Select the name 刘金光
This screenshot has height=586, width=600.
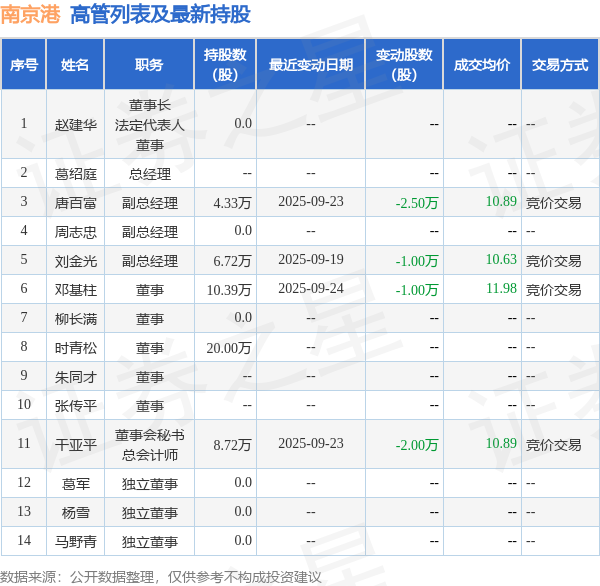pos(75,261)
